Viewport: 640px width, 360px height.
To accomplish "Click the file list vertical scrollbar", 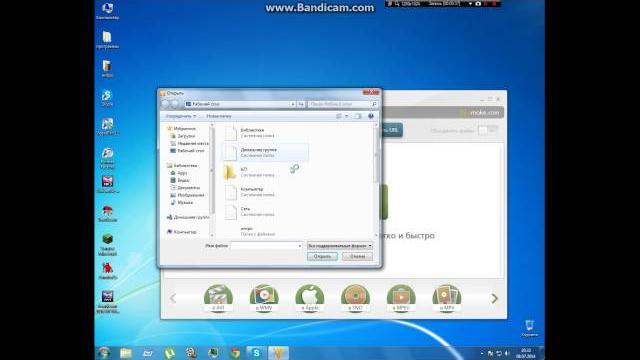I will (376, 180).
